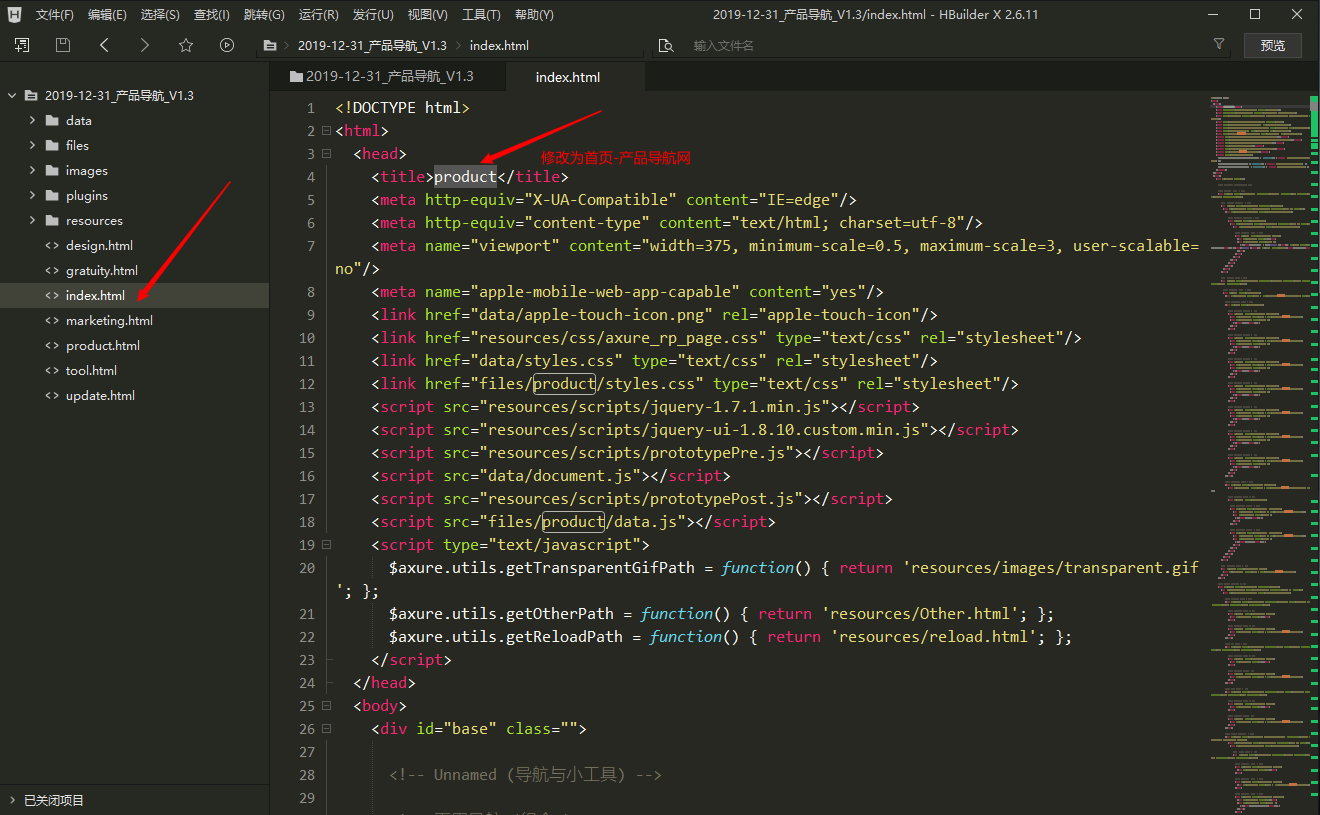Open gratuity.html in the project tree

(102, 271)
